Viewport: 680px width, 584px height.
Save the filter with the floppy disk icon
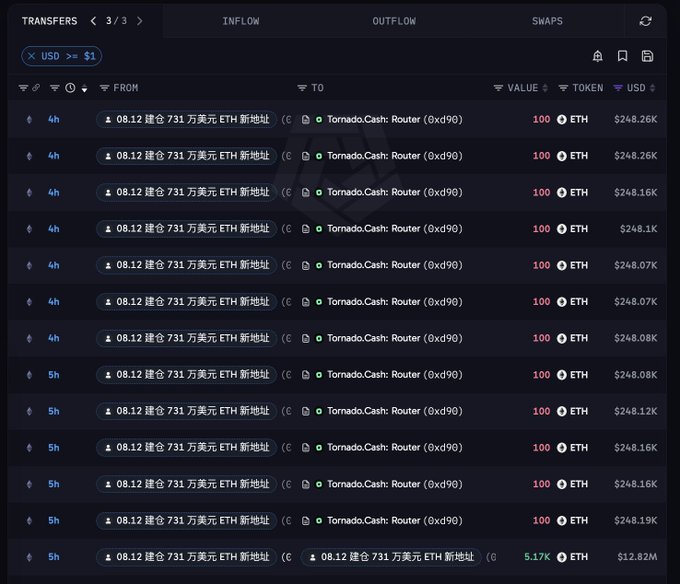click(x=647, y=56)
